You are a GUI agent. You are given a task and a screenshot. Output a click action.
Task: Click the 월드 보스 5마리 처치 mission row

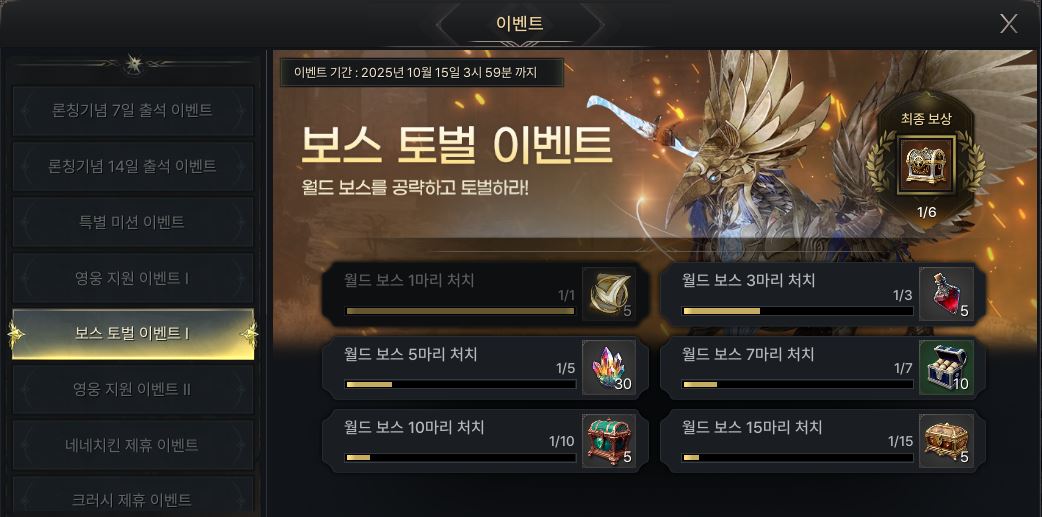[484, 367]
